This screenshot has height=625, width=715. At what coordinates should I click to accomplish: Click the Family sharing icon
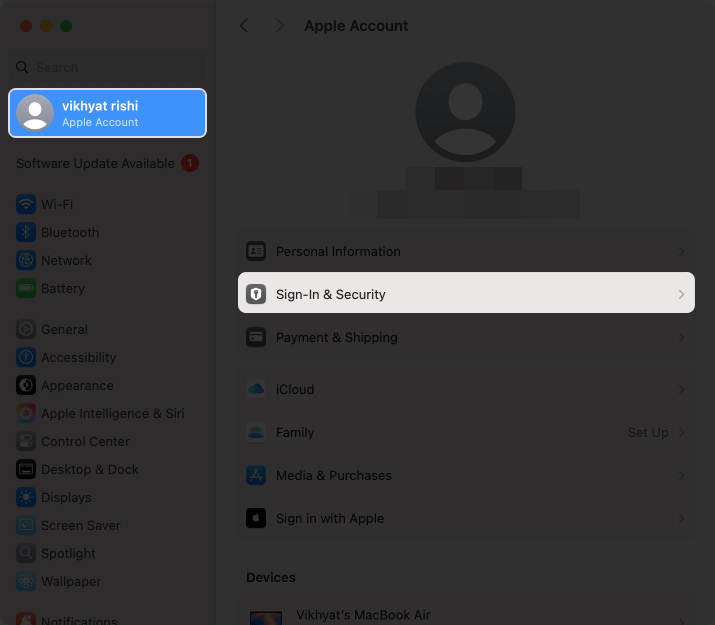256,432
